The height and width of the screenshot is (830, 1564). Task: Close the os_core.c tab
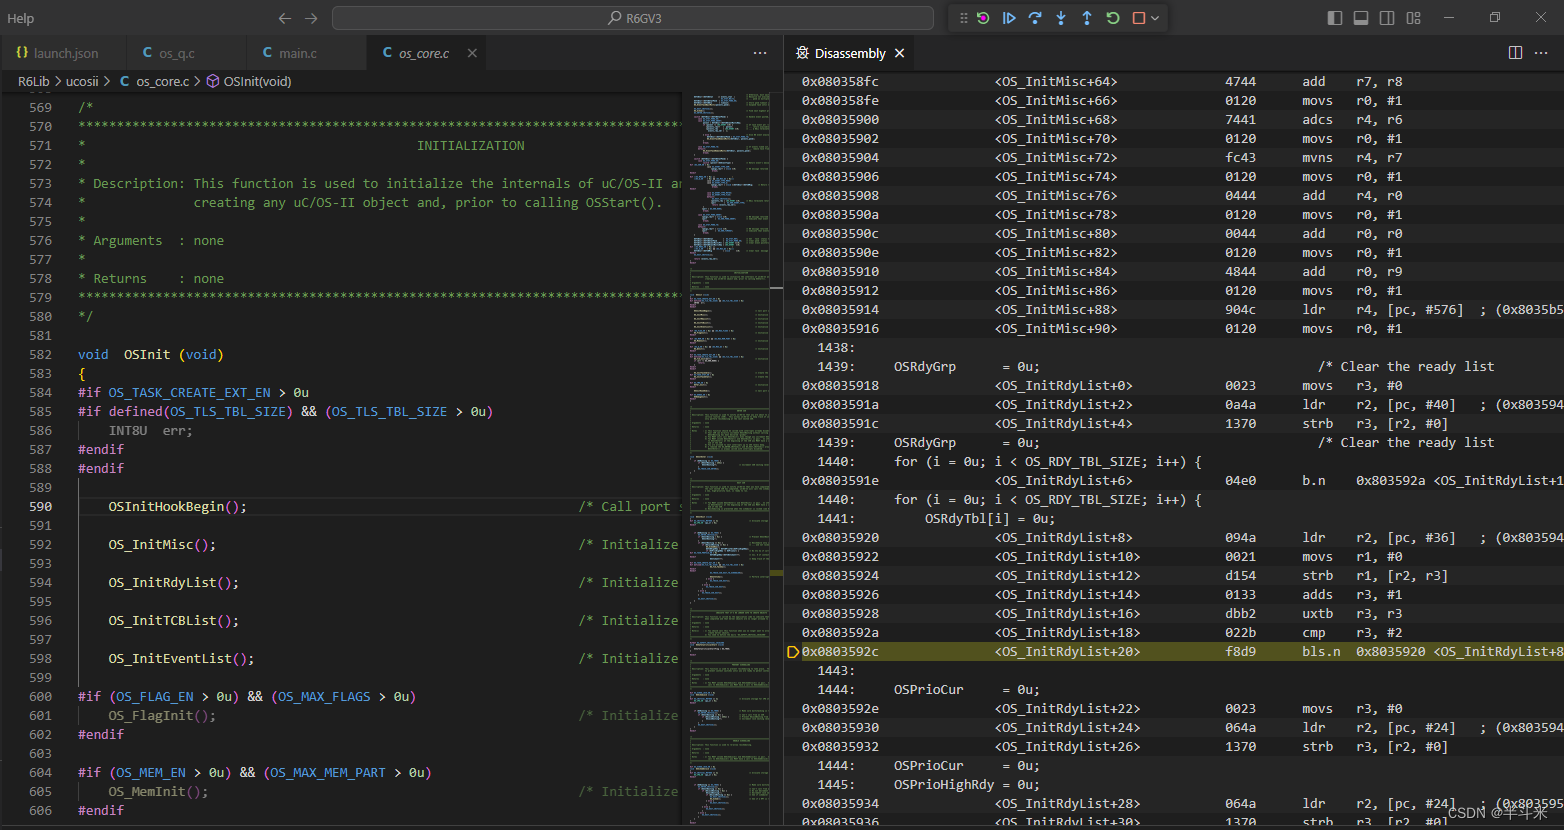click(472, 53)
